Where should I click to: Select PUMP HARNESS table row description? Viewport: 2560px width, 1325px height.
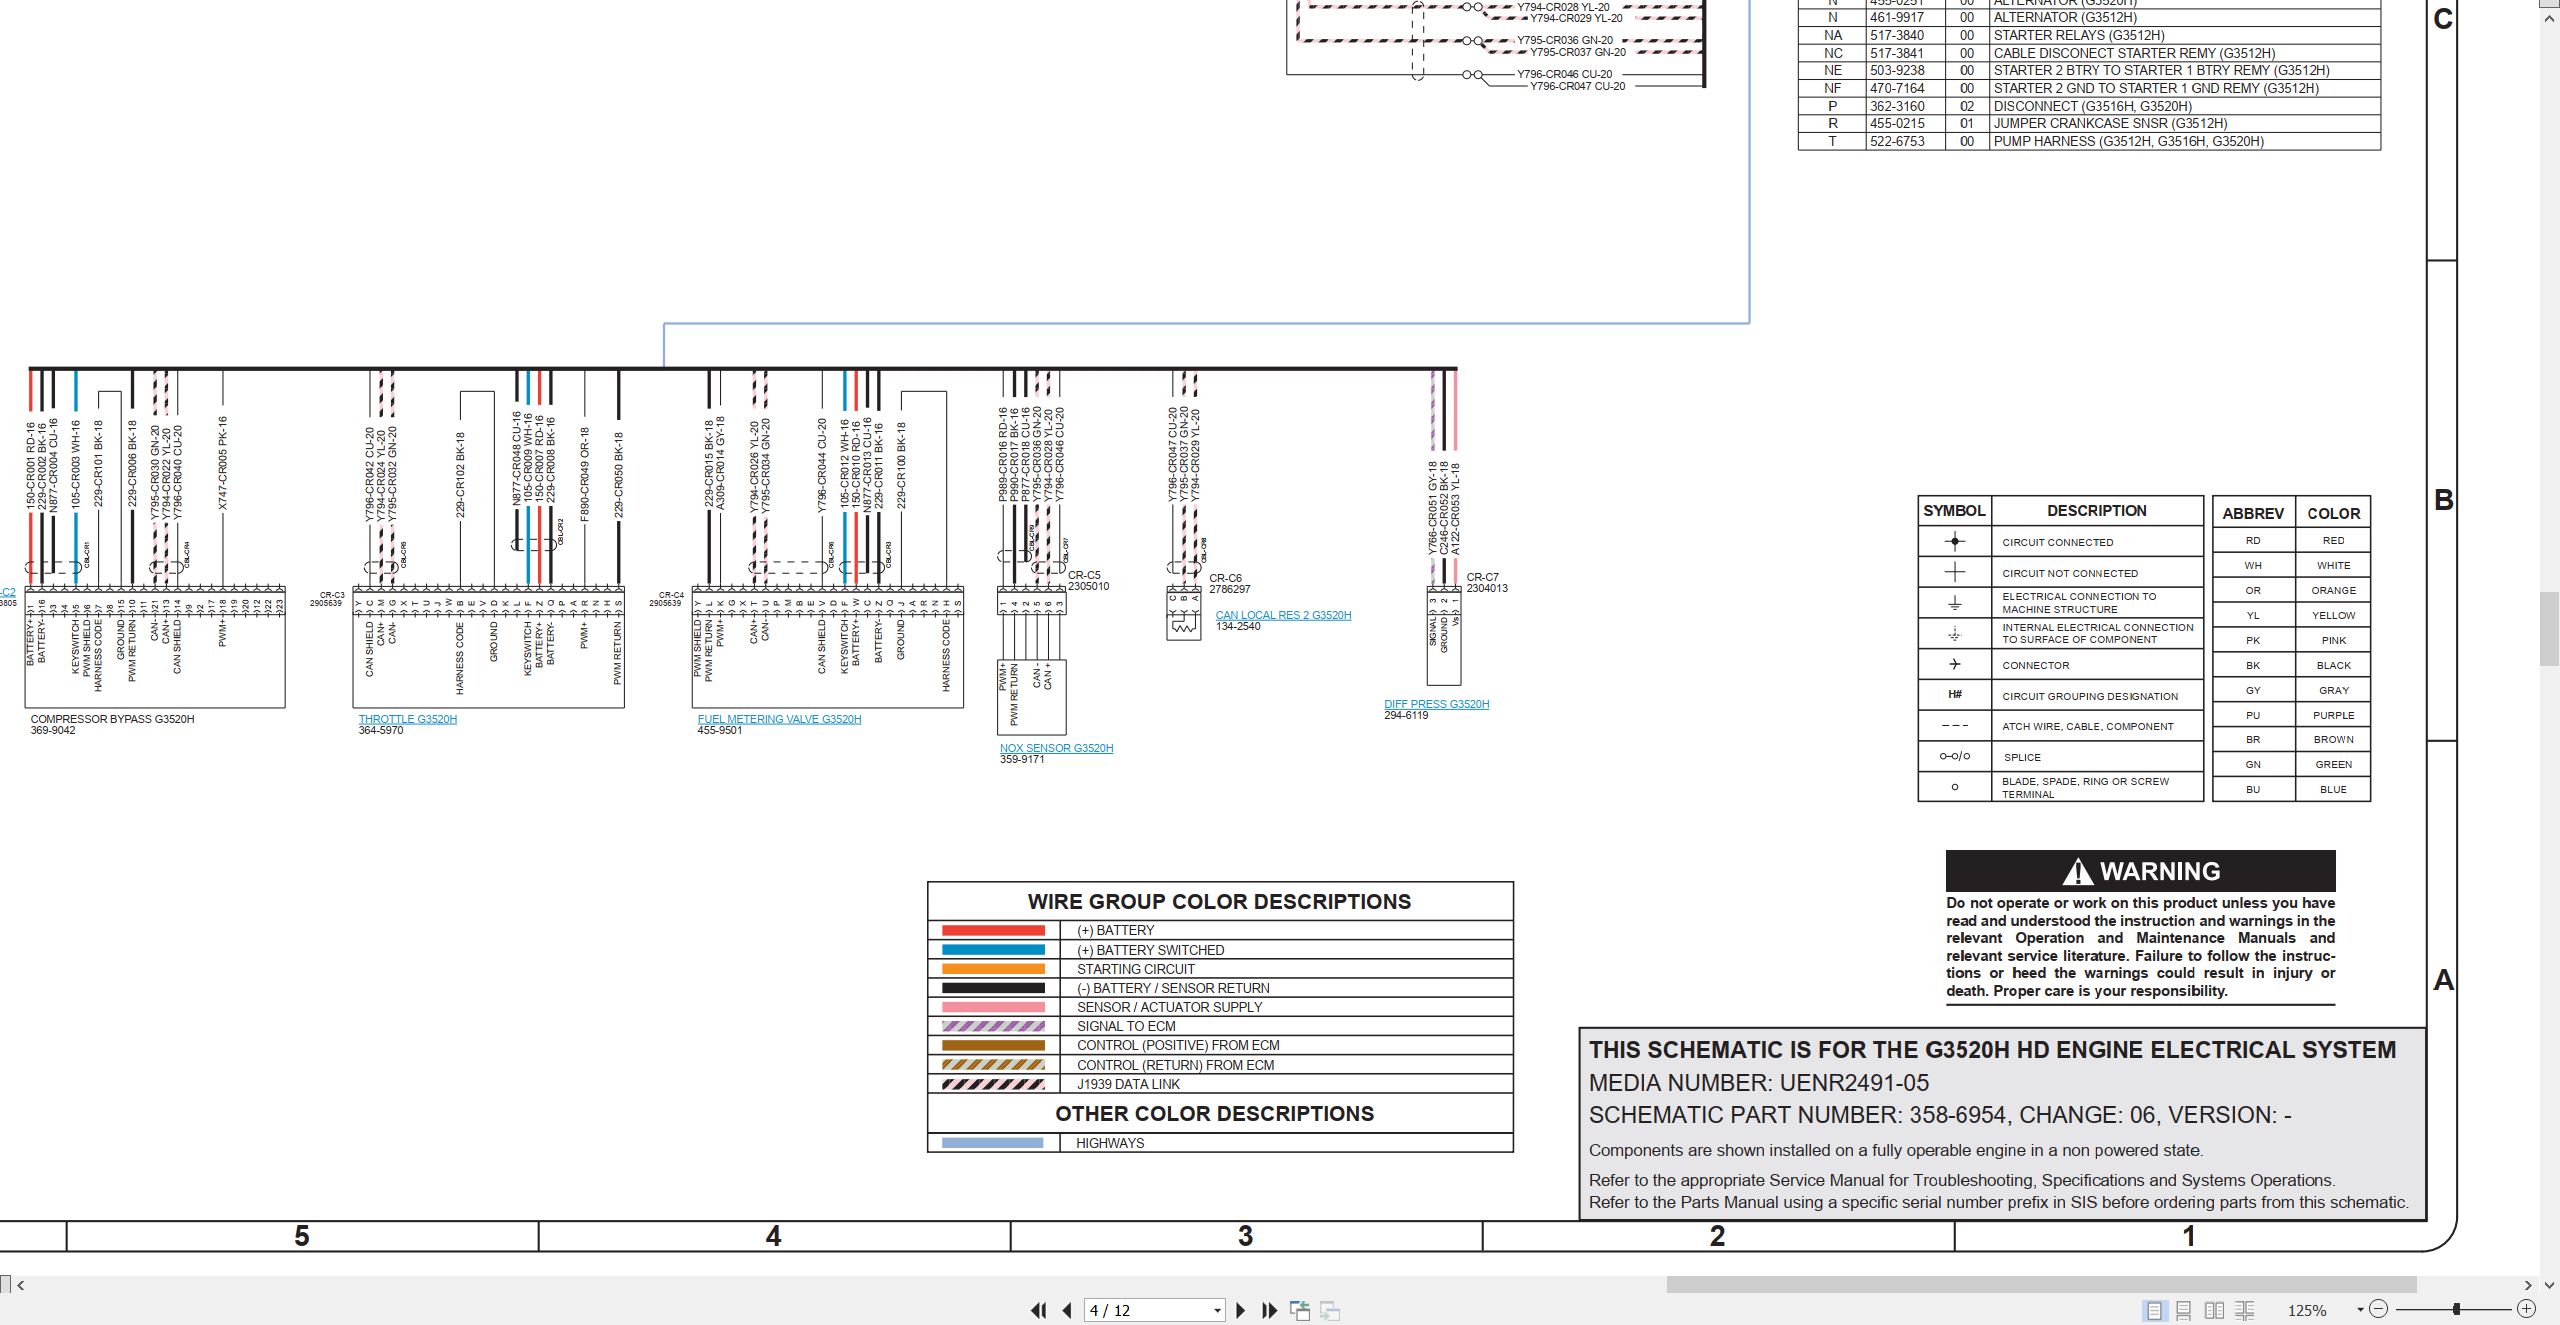pyautogui.click(x=2128, y=141)
